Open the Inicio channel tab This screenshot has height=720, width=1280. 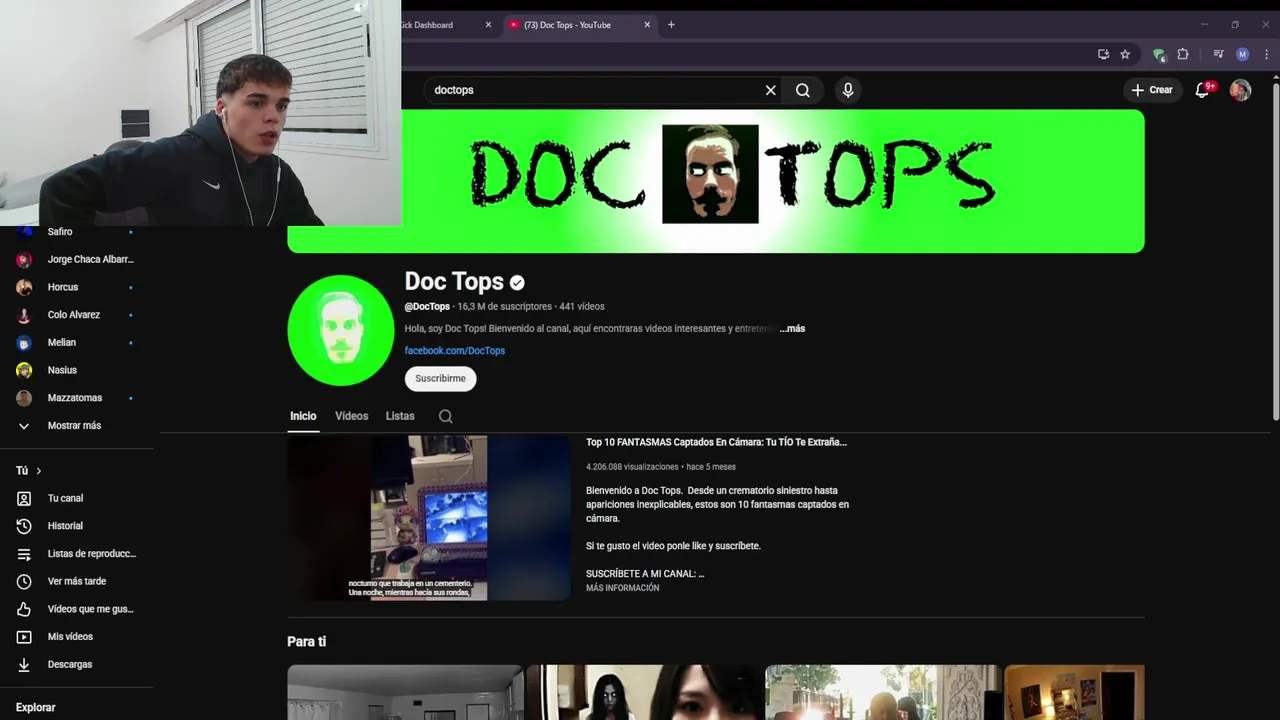pos(303,416)
